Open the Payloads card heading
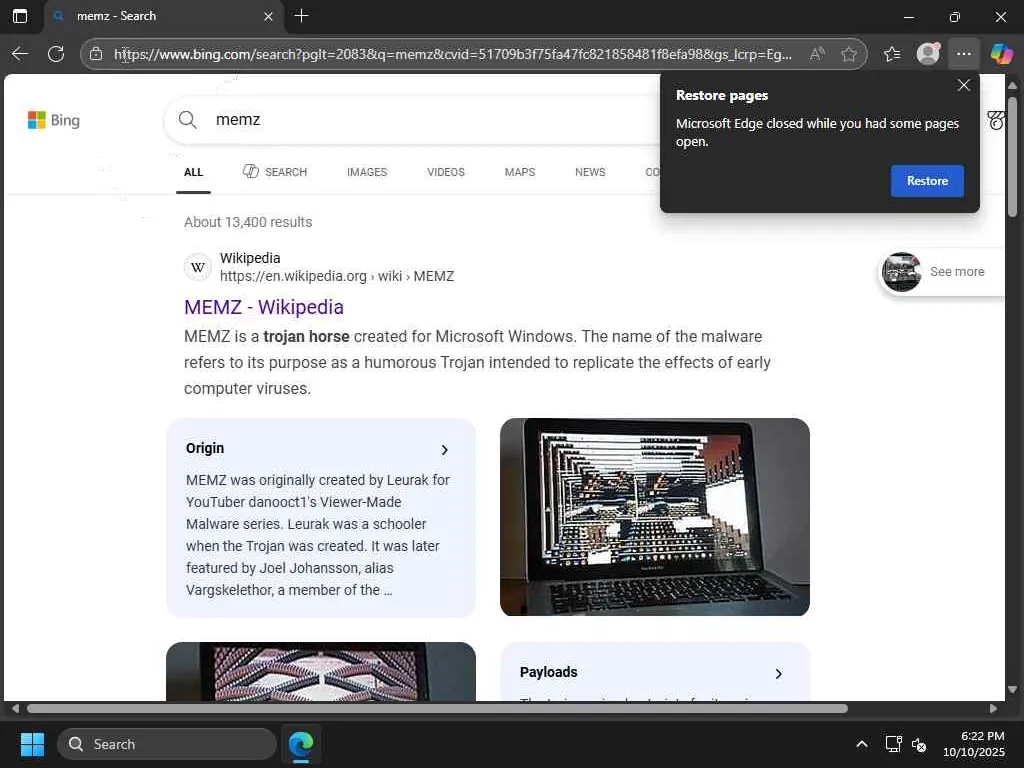Screen dimensions: 1024x768 (549, 672)
